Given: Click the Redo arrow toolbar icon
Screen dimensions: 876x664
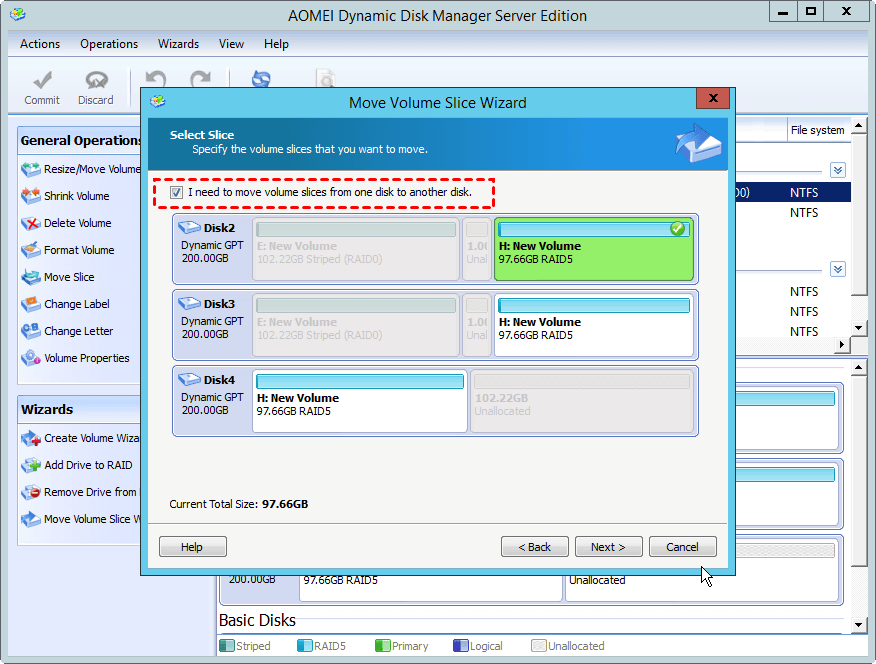Looking at the screenshot, I should coord(200,79).
